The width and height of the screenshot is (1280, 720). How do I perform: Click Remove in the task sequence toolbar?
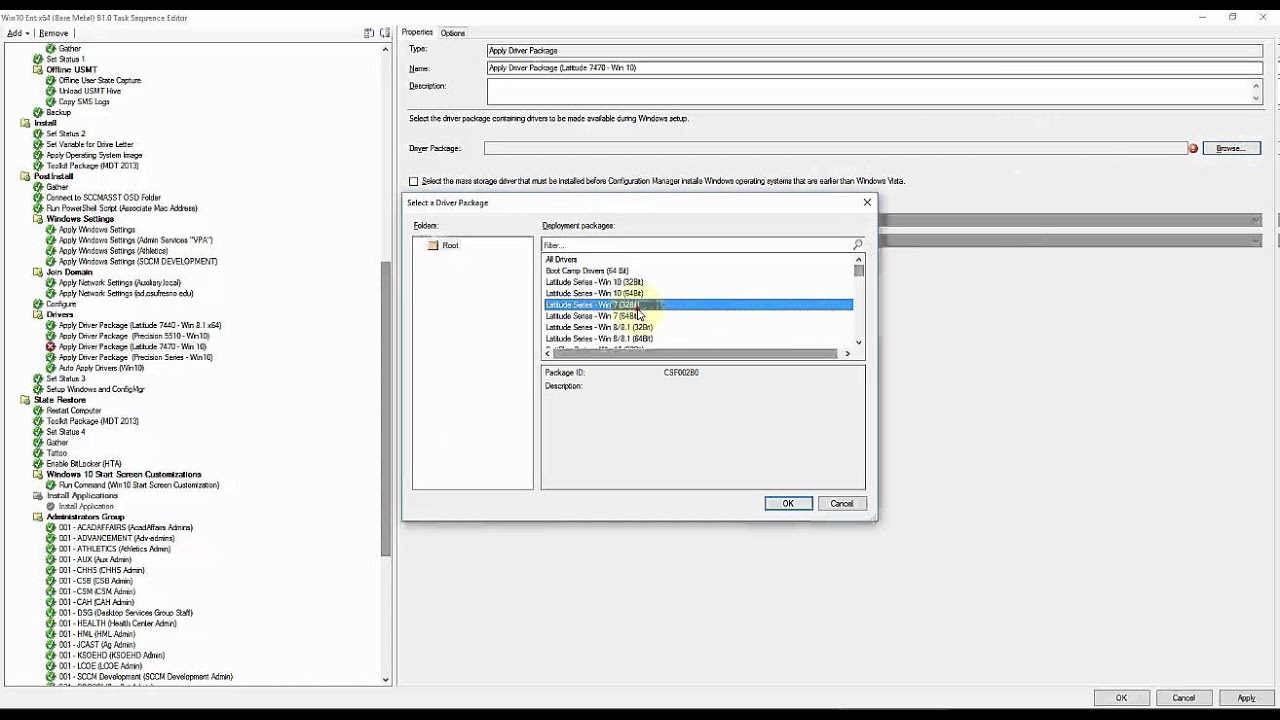coord(54,33)
